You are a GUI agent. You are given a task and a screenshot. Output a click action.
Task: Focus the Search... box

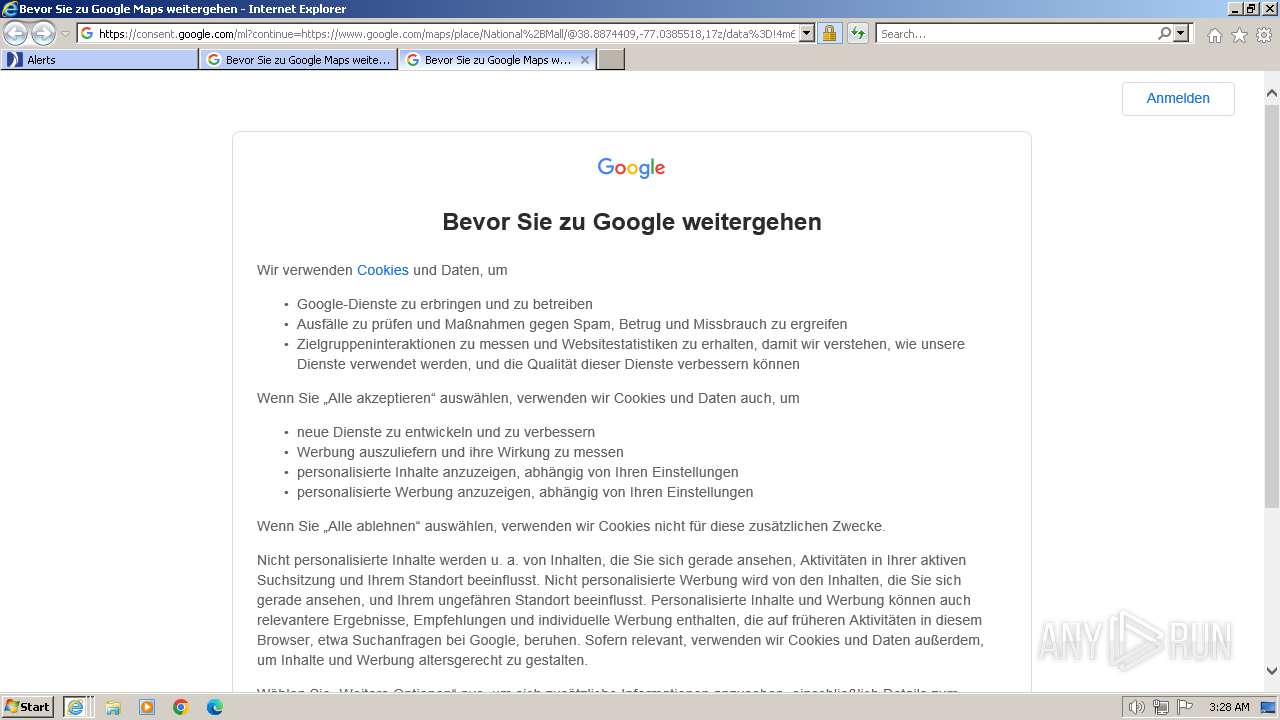pyautogui.click(x=1016, y=33)
